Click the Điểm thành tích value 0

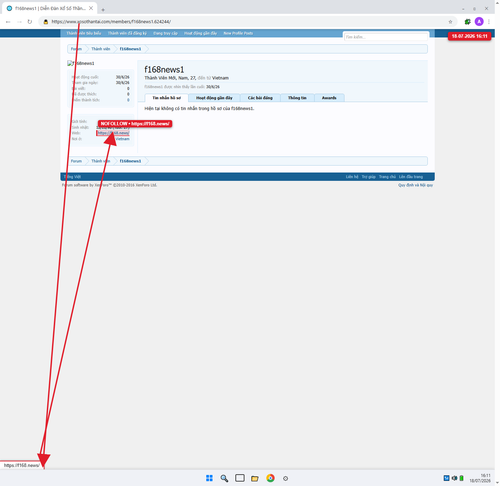[128, 100]
